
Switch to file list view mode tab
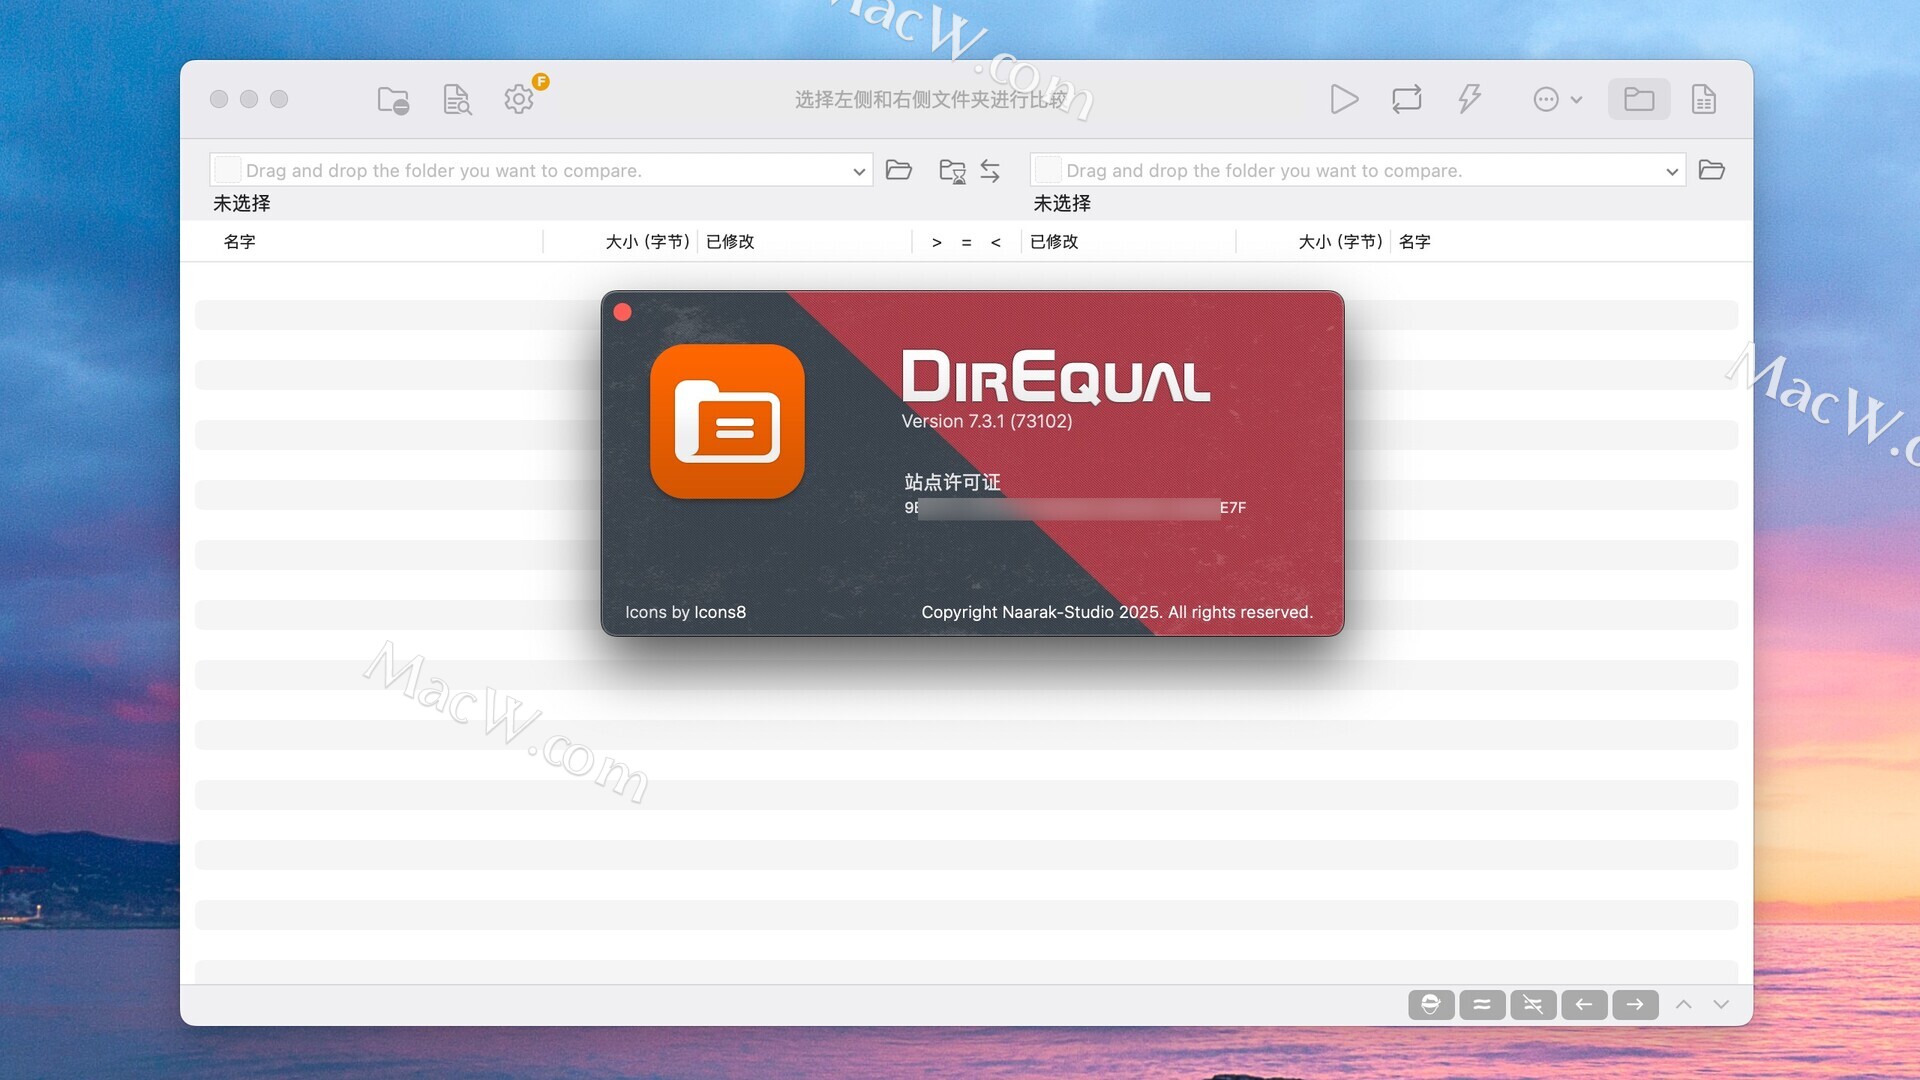click(1703, 99)
